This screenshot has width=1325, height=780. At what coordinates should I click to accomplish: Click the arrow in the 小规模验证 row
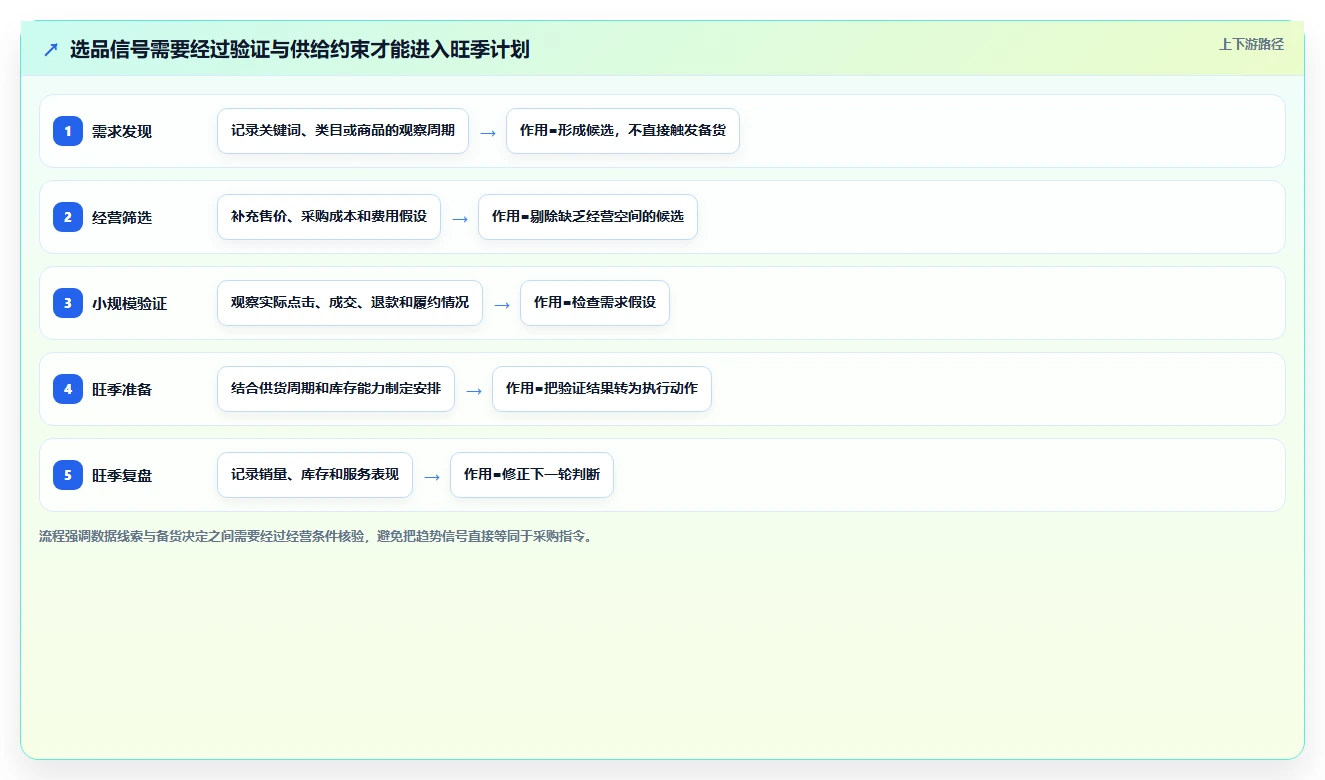502,304
